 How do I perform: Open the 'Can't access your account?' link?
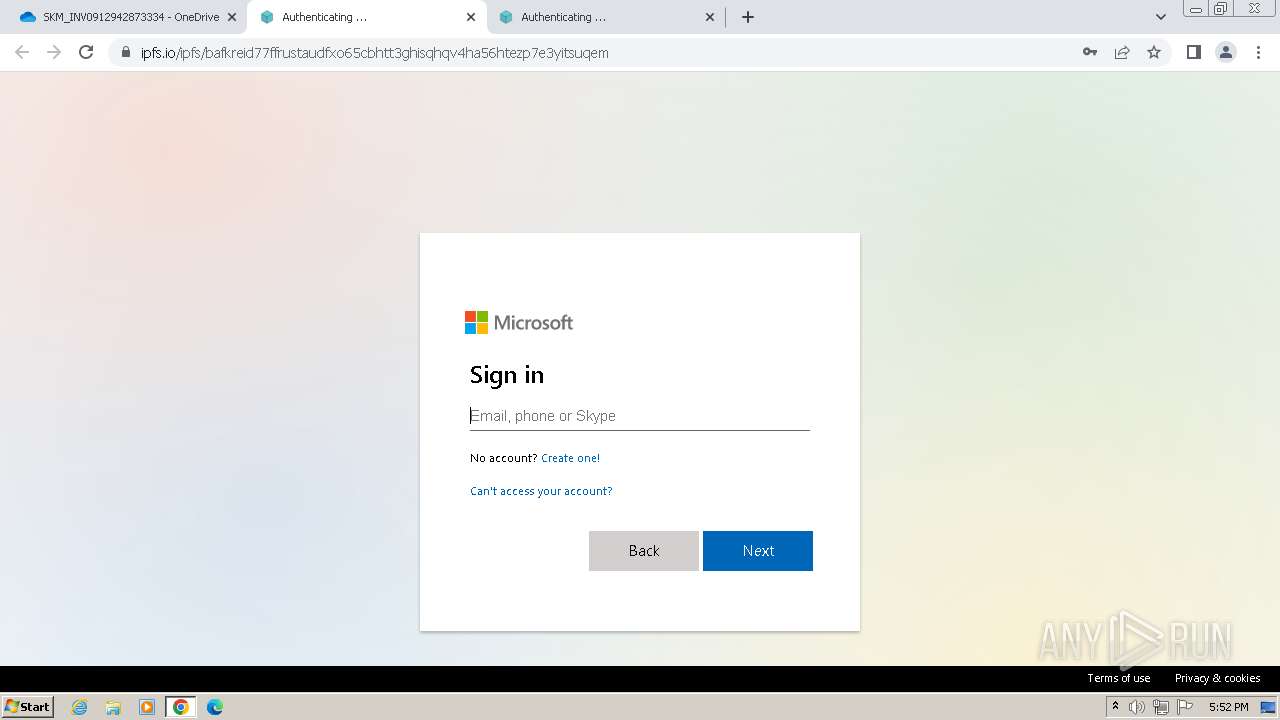tap(541, 491)
